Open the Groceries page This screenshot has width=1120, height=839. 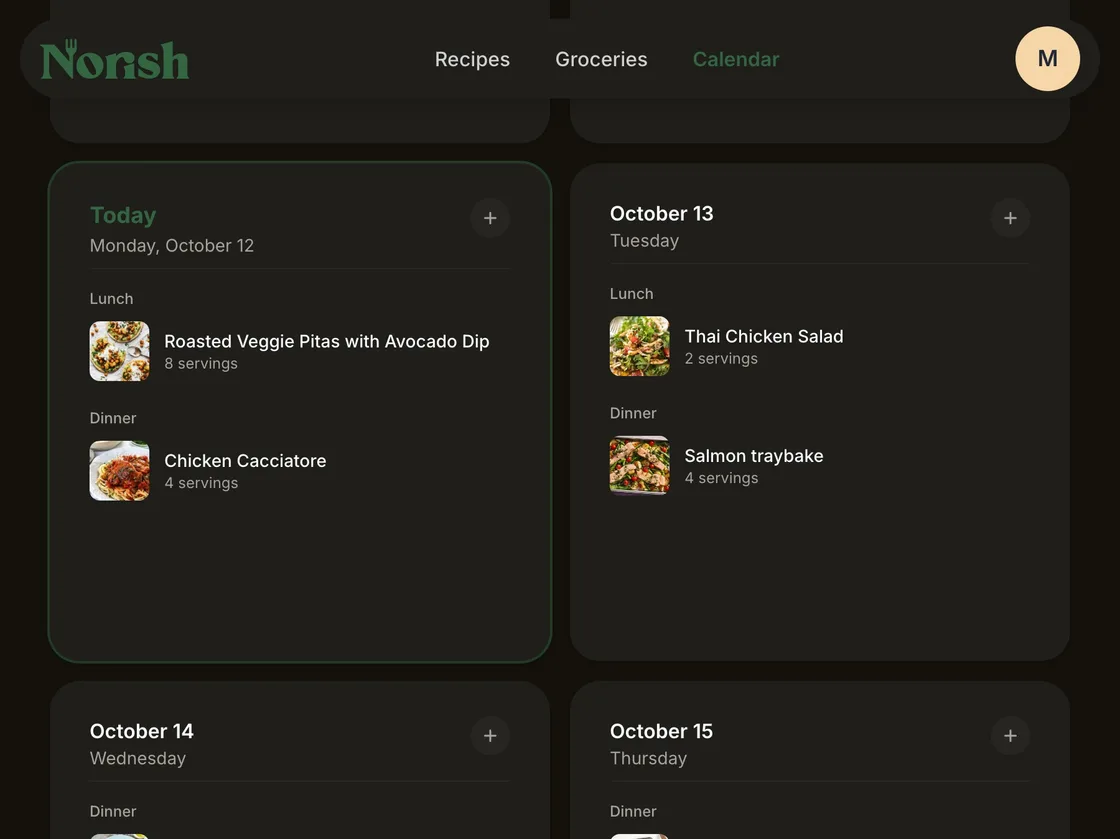click(x=601, y=59)
